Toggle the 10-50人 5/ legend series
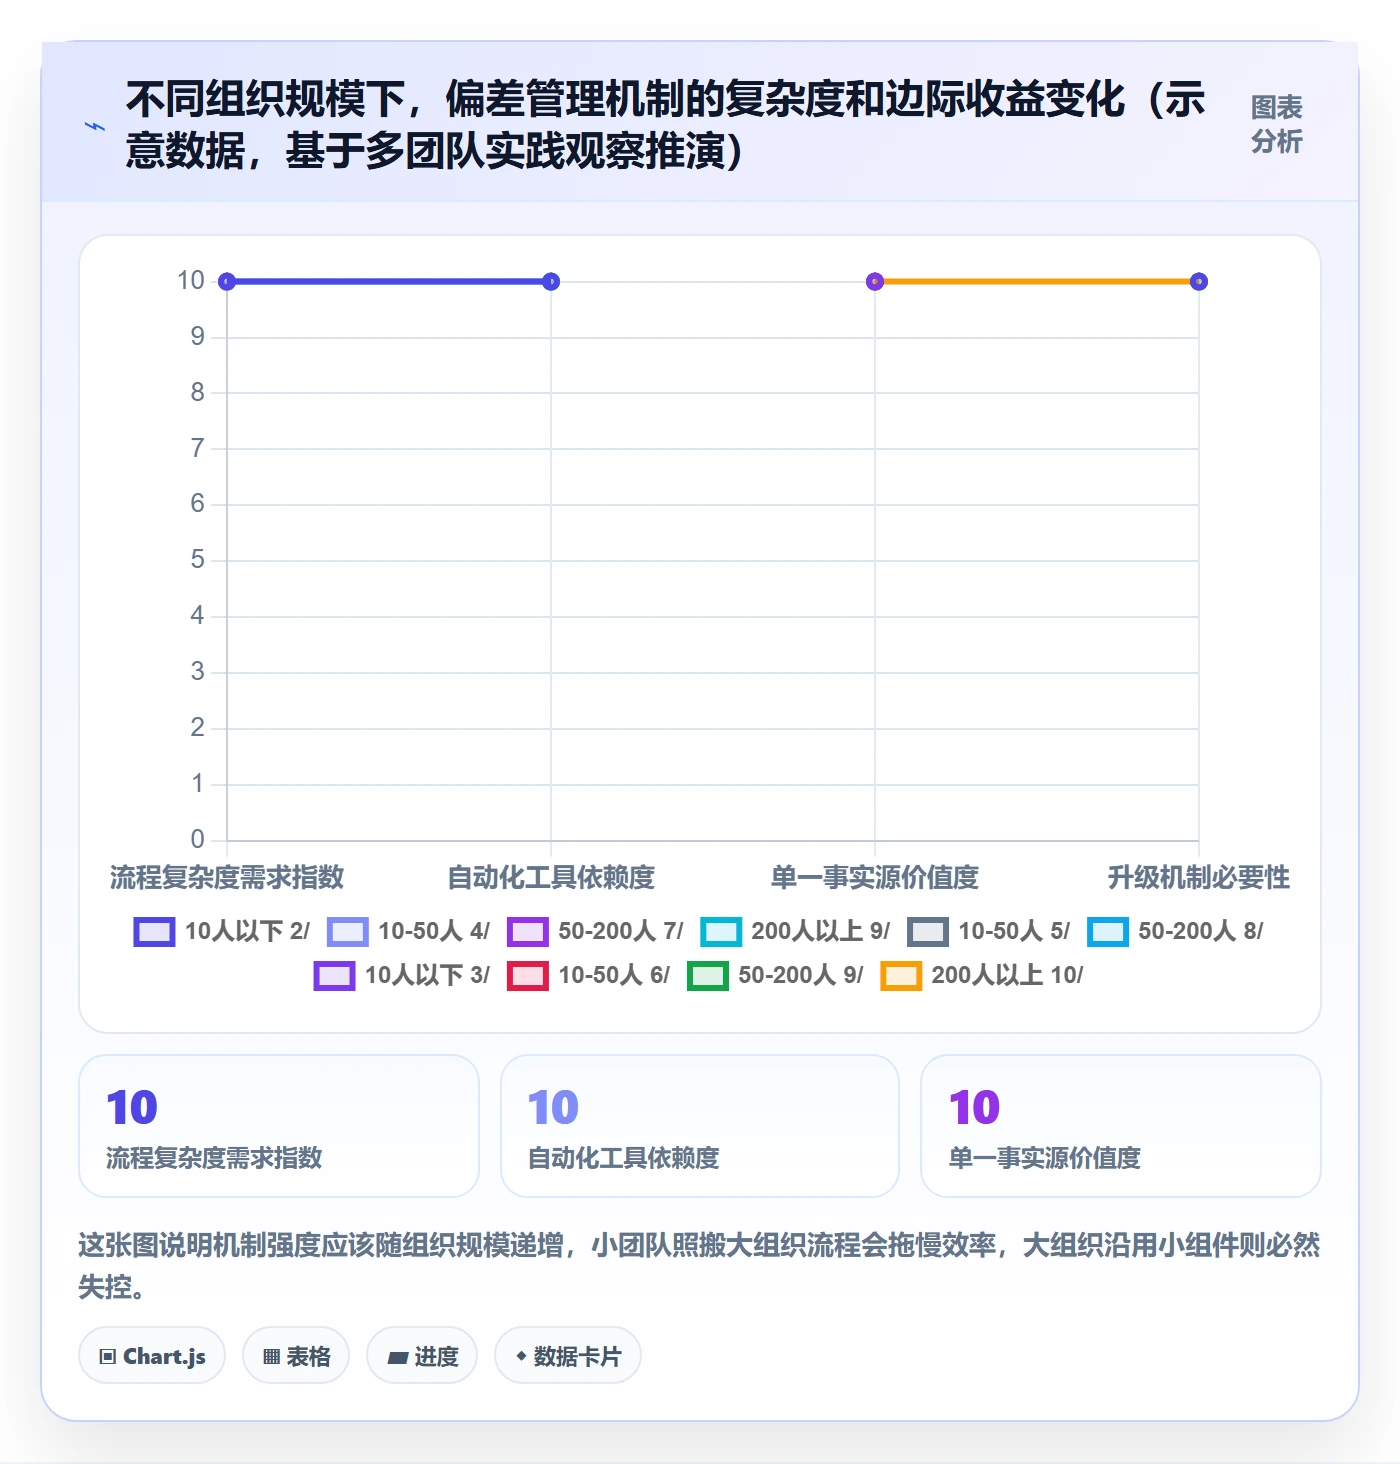 click(989, 931)
